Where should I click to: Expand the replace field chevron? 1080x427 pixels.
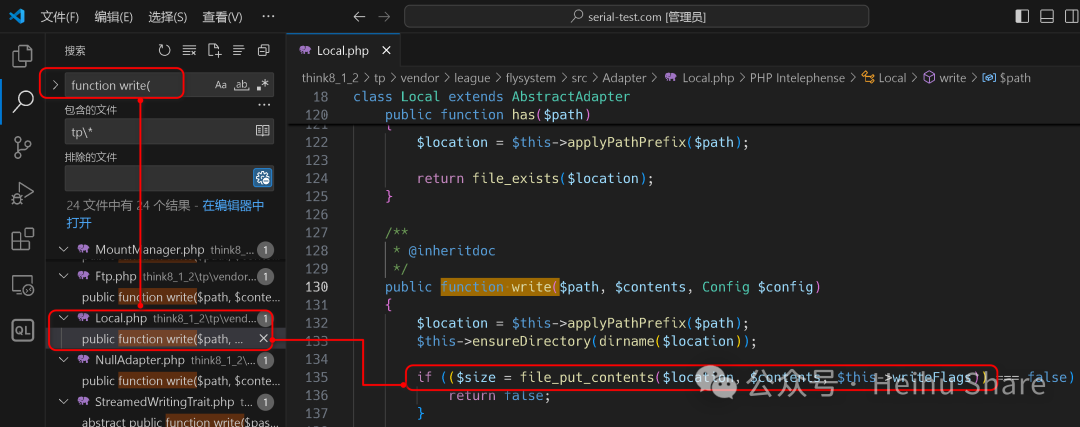click(55, 85)
